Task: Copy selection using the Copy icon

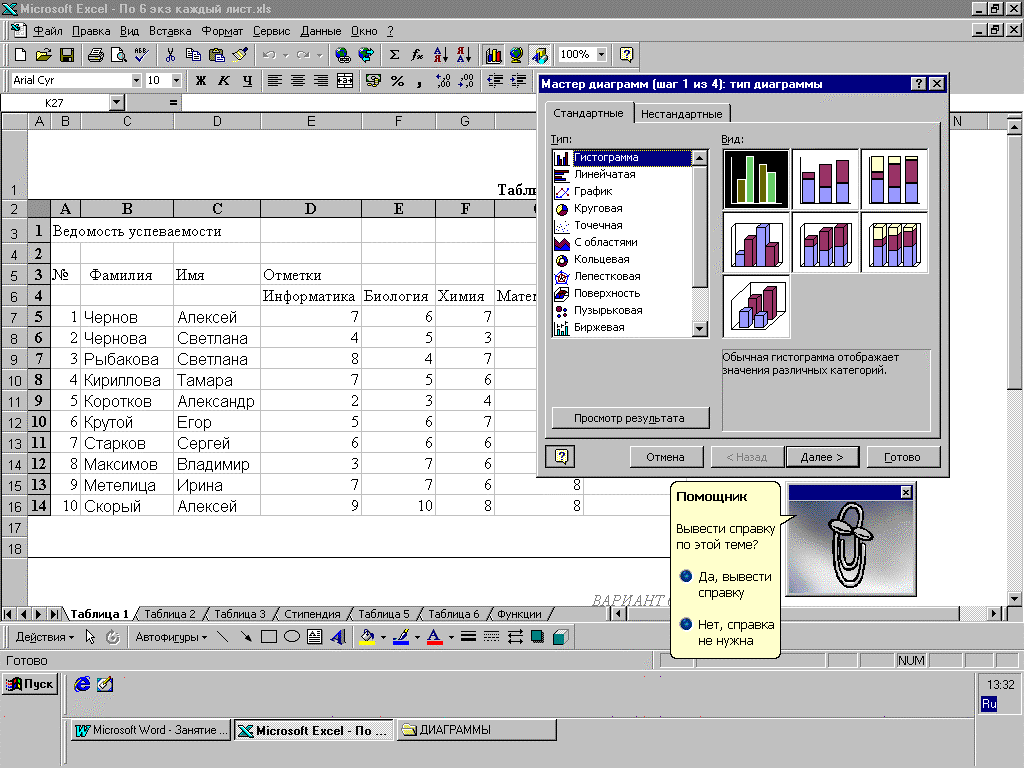Action: [193, 55]
